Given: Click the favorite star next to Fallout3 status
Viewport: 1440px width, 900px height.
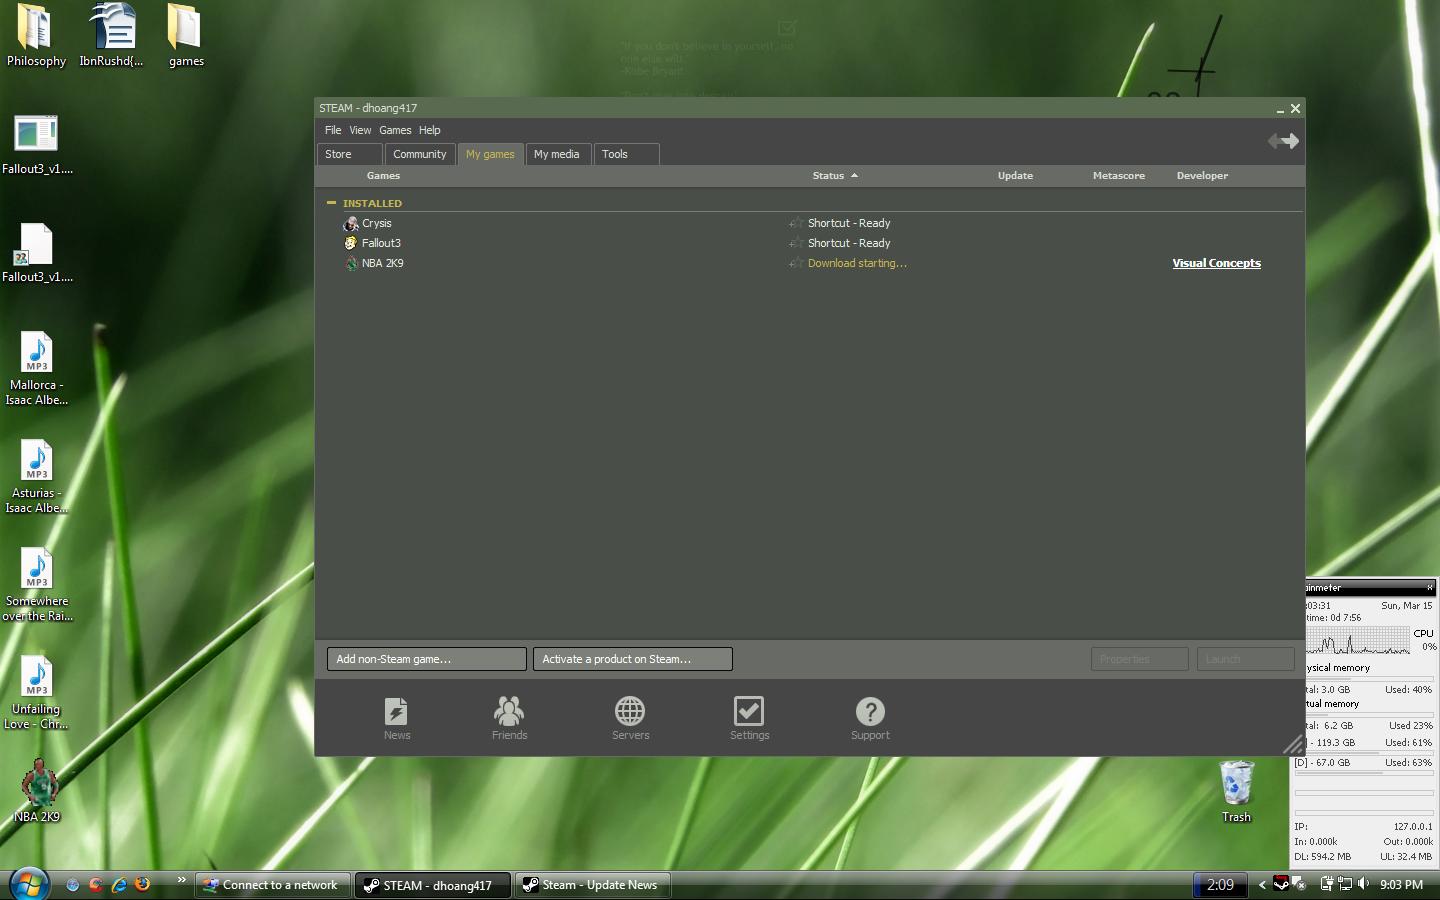Looking at the screenshot, I should [796, 243].
